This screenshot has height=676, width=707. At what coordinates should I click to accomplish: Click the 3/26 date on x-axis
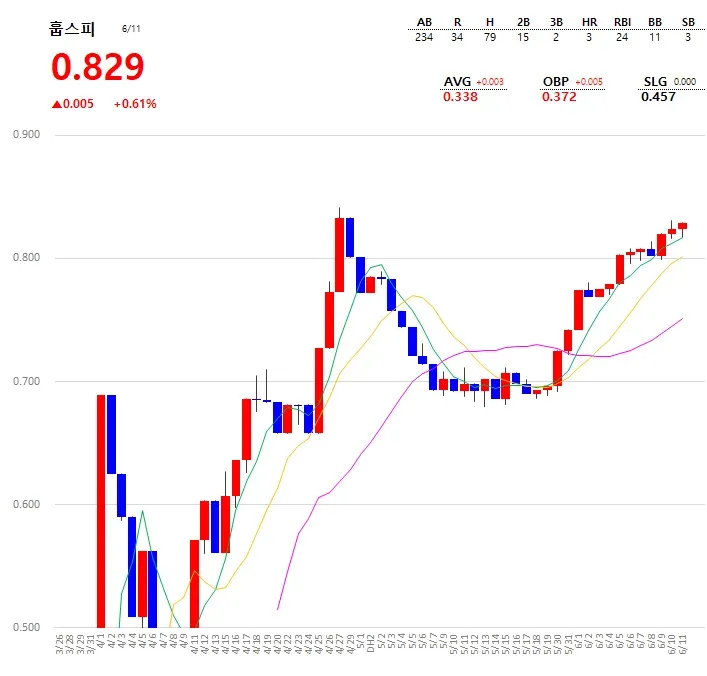[x=60, y=644]
